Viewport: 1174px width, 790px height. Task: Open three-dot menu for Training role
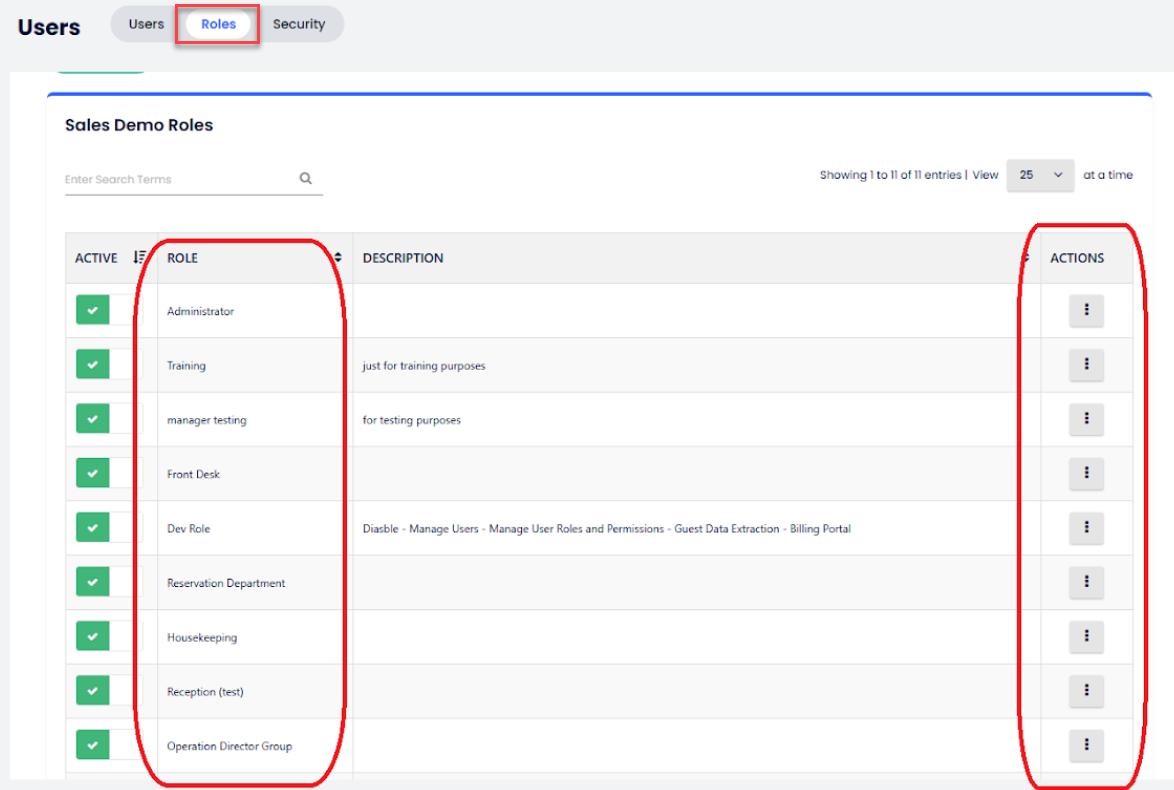click(1086, 365)
